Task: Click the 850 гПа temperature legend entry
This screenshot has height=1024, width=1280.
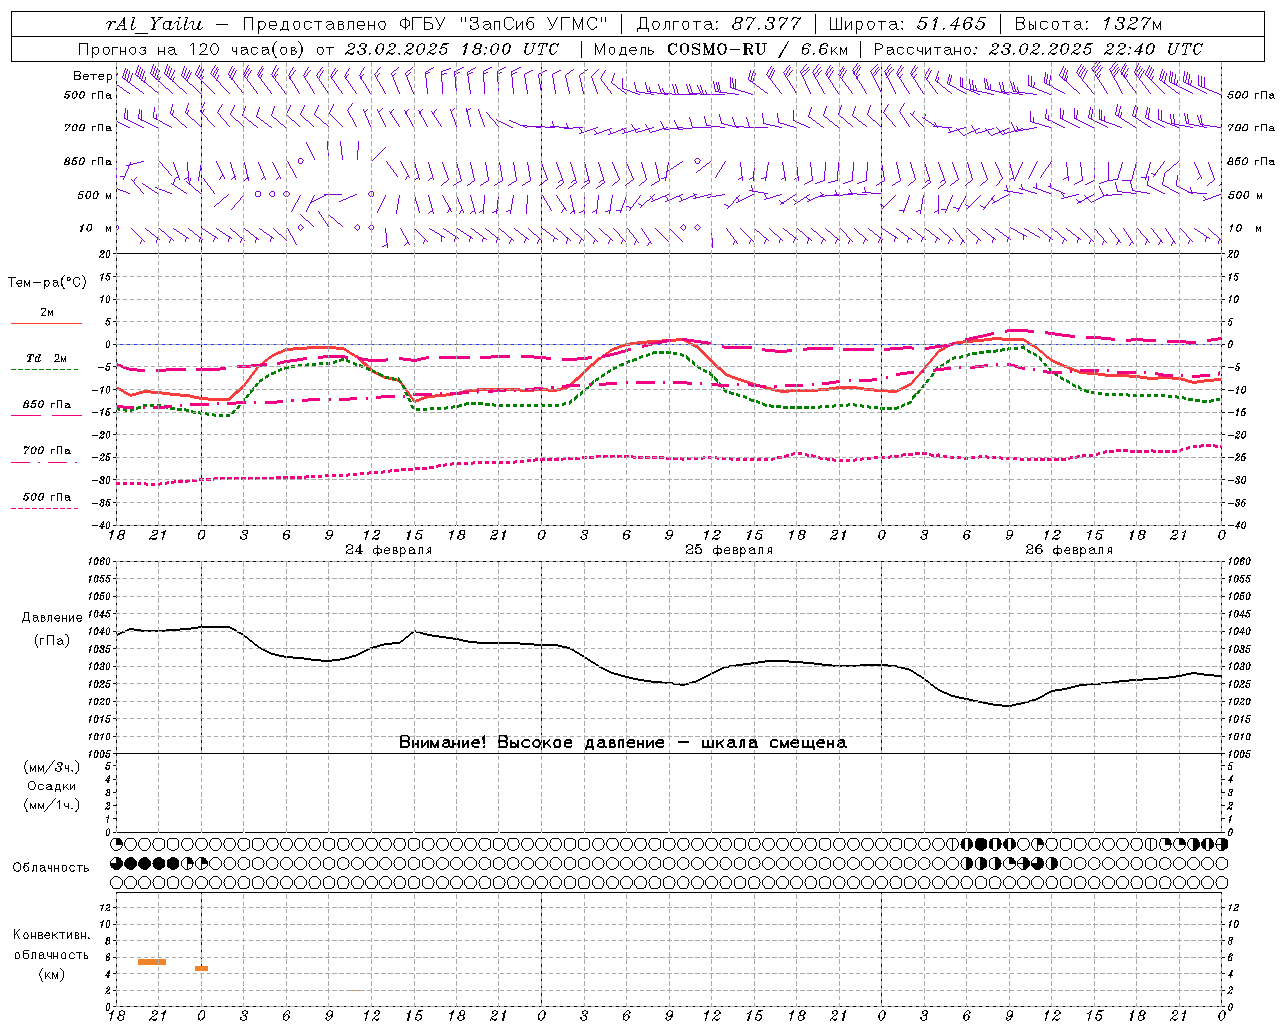Action: point(46,405)
